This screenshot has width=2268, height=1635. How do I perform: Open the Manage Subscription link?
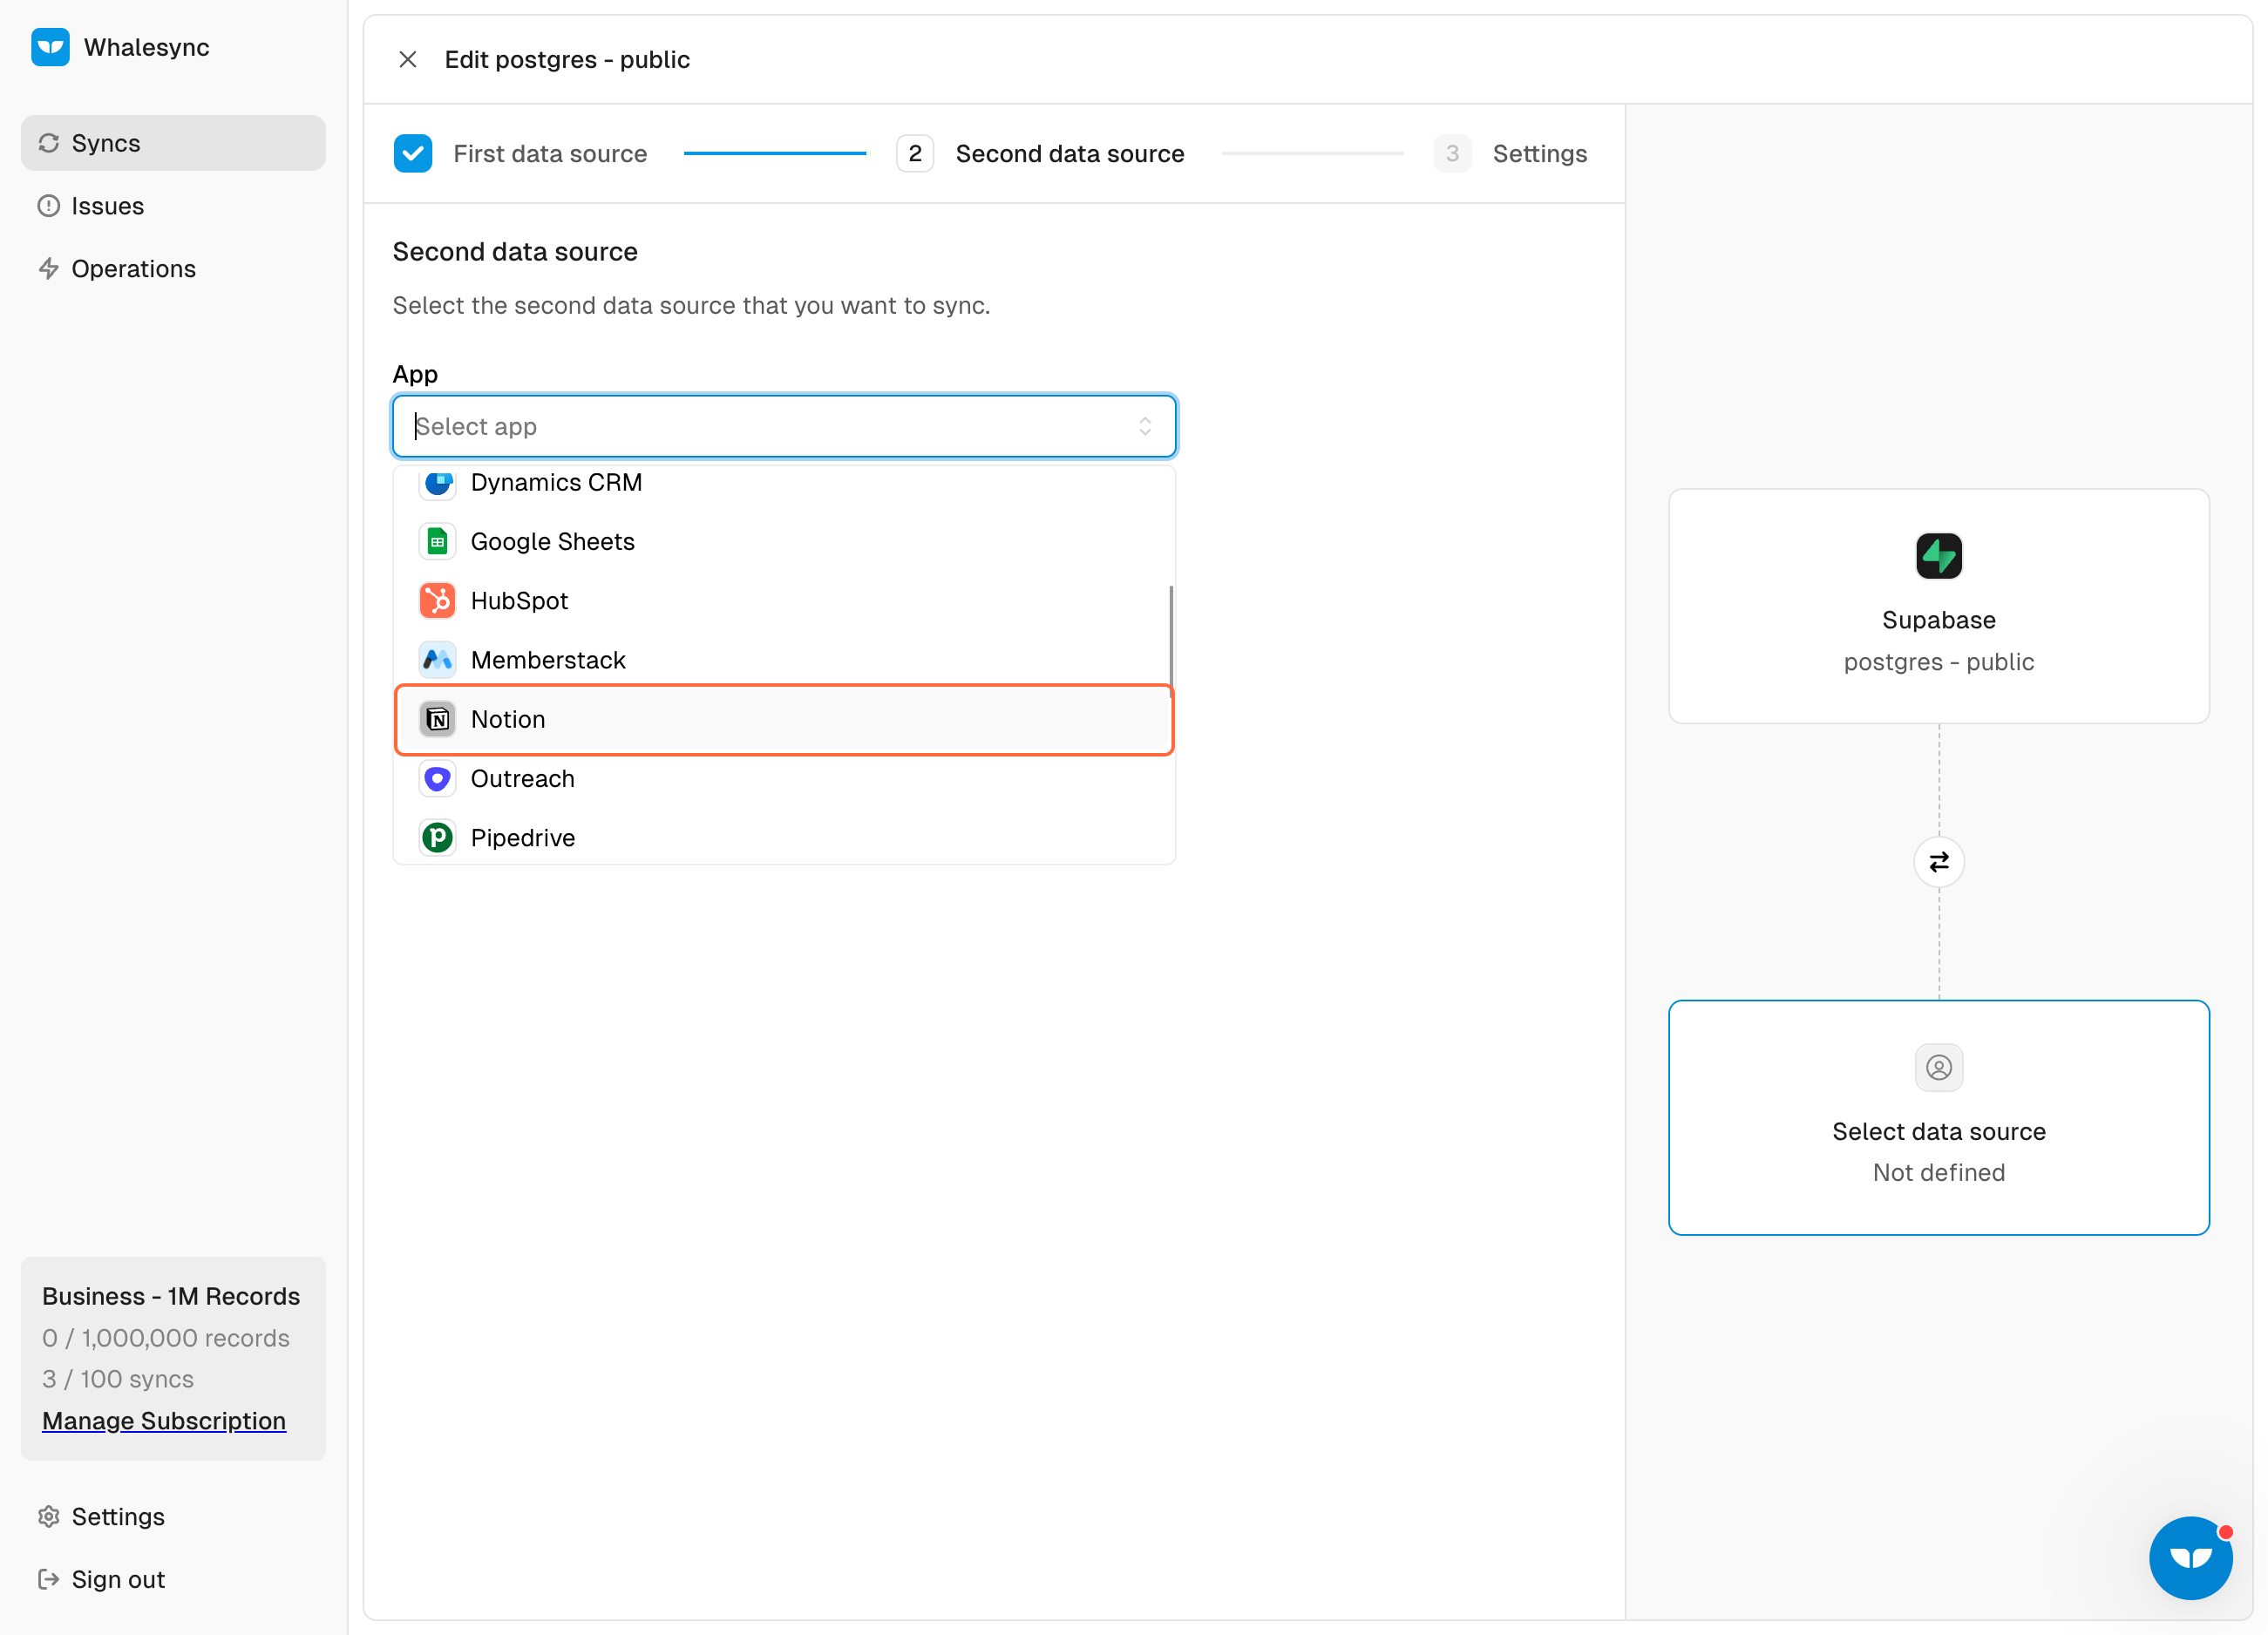[164, 1420]
